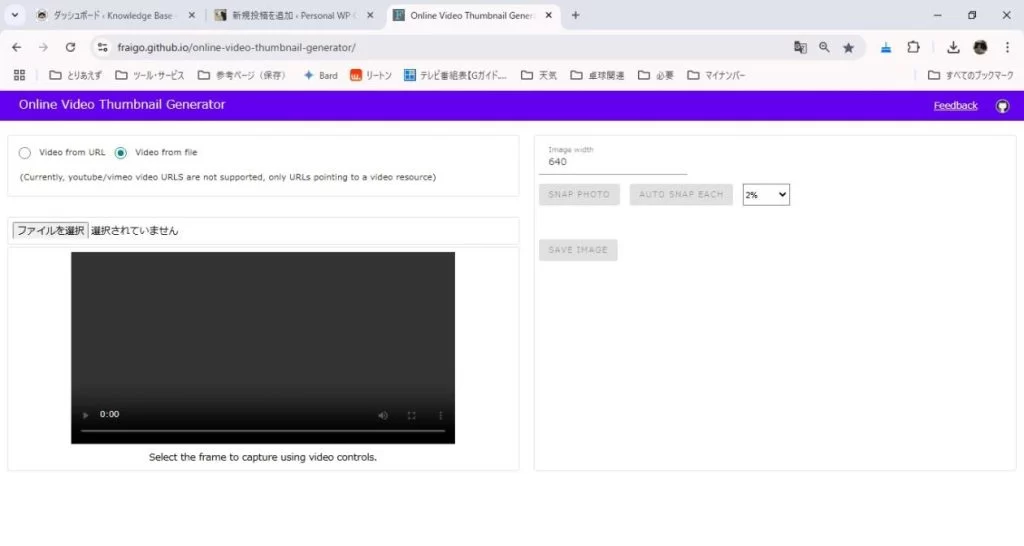Viewport: 1024px width, 546px height.
Task: Open the ツール・サービス bookmark folder
Action: 150,75
